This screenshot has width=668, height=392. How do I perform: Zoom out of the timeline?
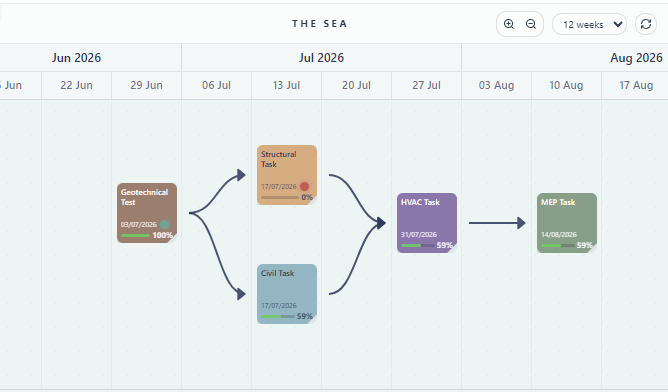pos(531,24)
